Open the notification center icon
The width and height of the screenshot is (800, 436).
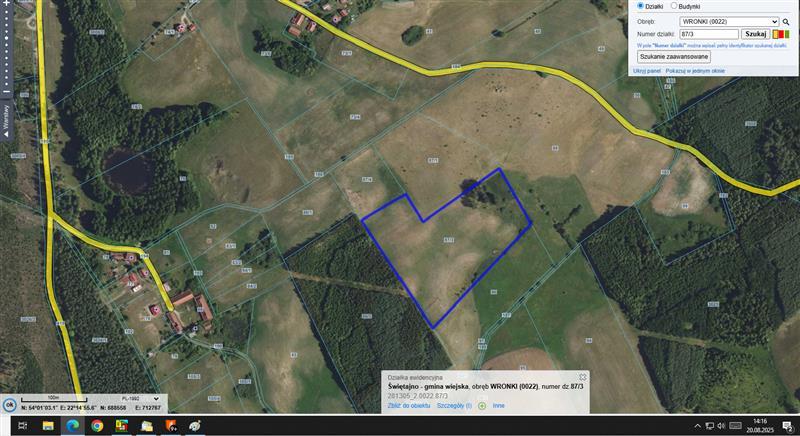788,426
